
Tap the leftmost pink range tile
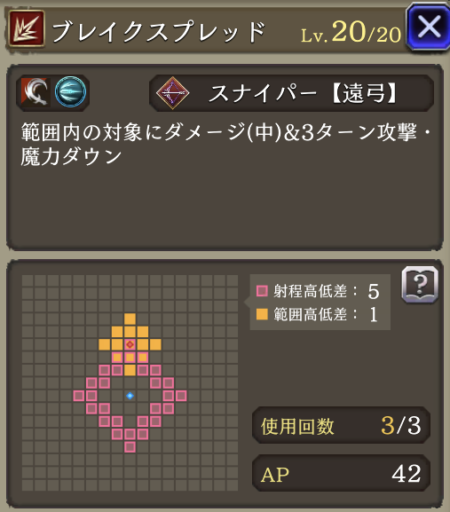point(78,396)
